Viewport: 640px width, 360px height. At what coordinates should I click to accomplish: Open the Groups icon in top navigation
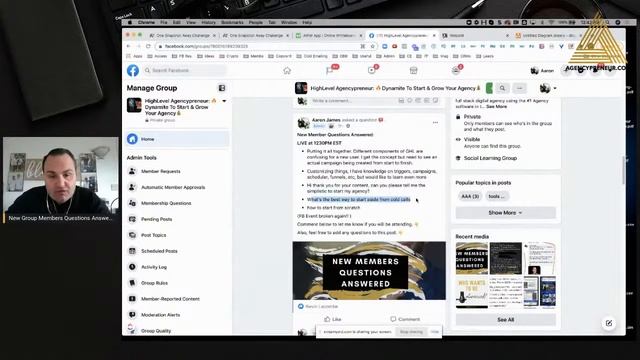click(x=456, y=71)
